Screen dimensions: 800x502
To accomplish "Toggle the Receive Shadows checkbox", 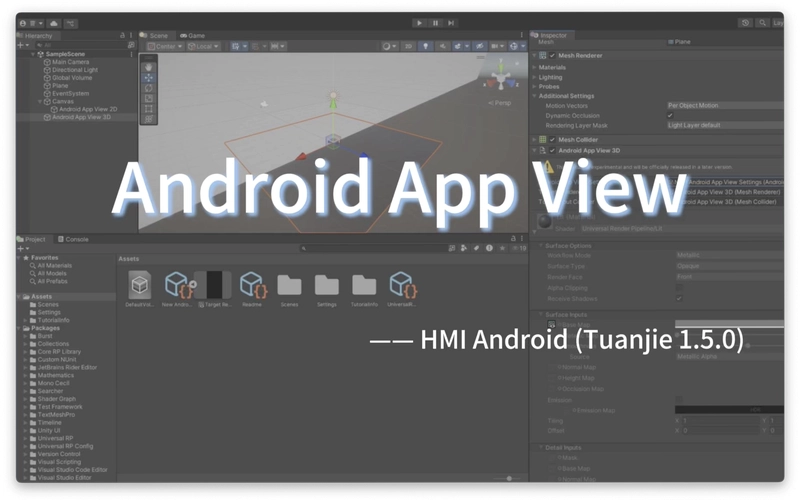I will pyautogui.click(x=679, y=298).
